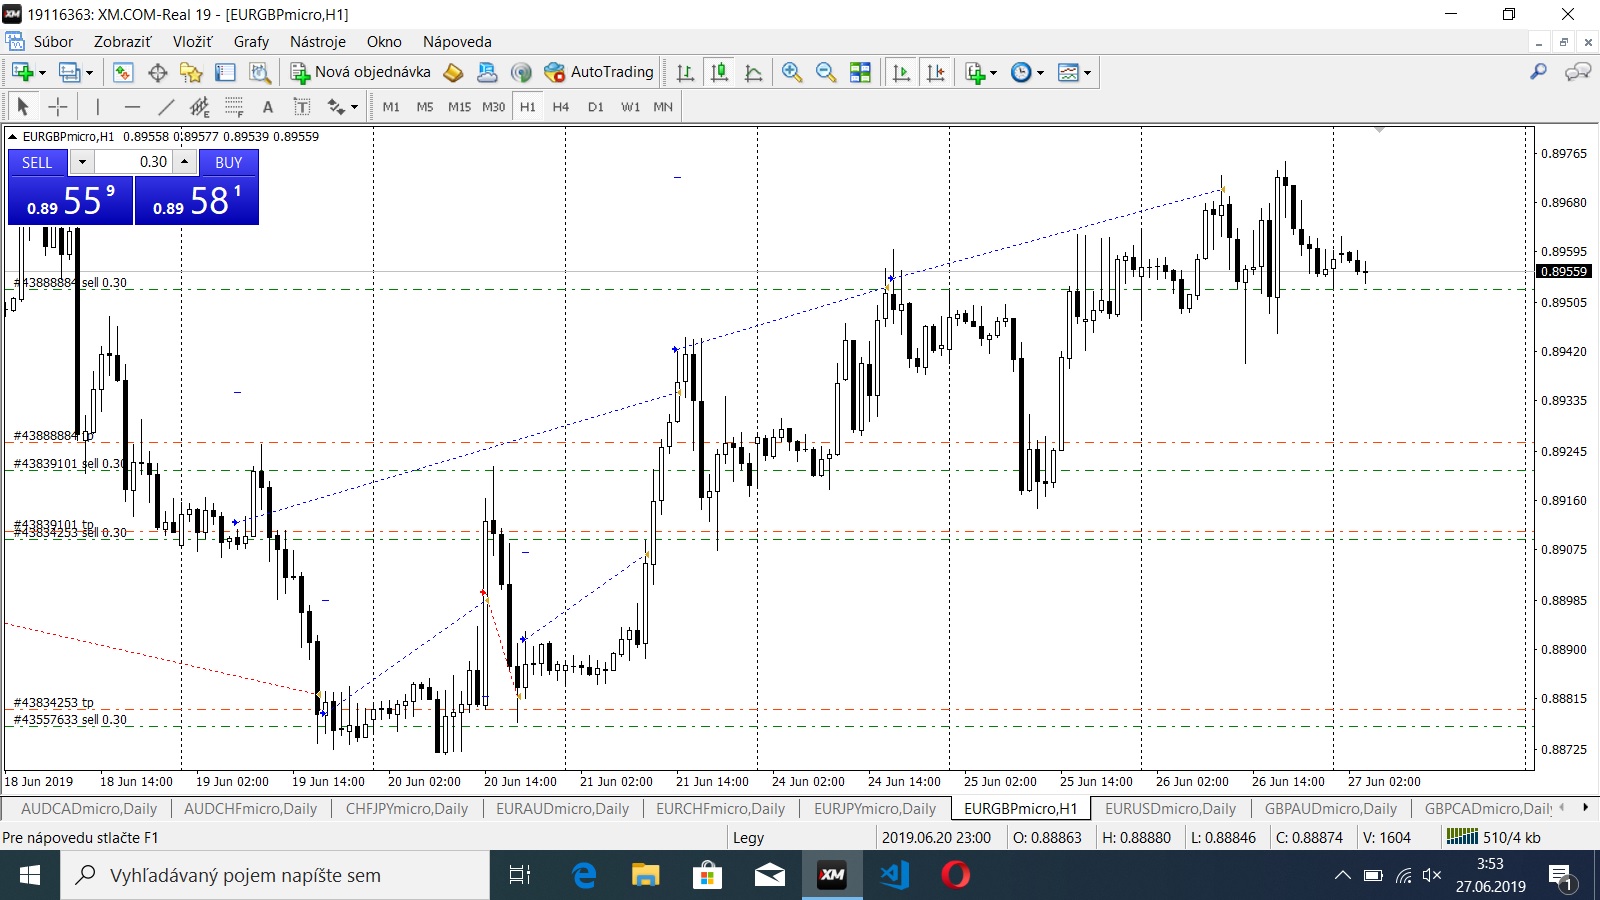Screen dimensions: 1600x900
Task: Select the vertical line drawing tool
Action: pos(98,106)
